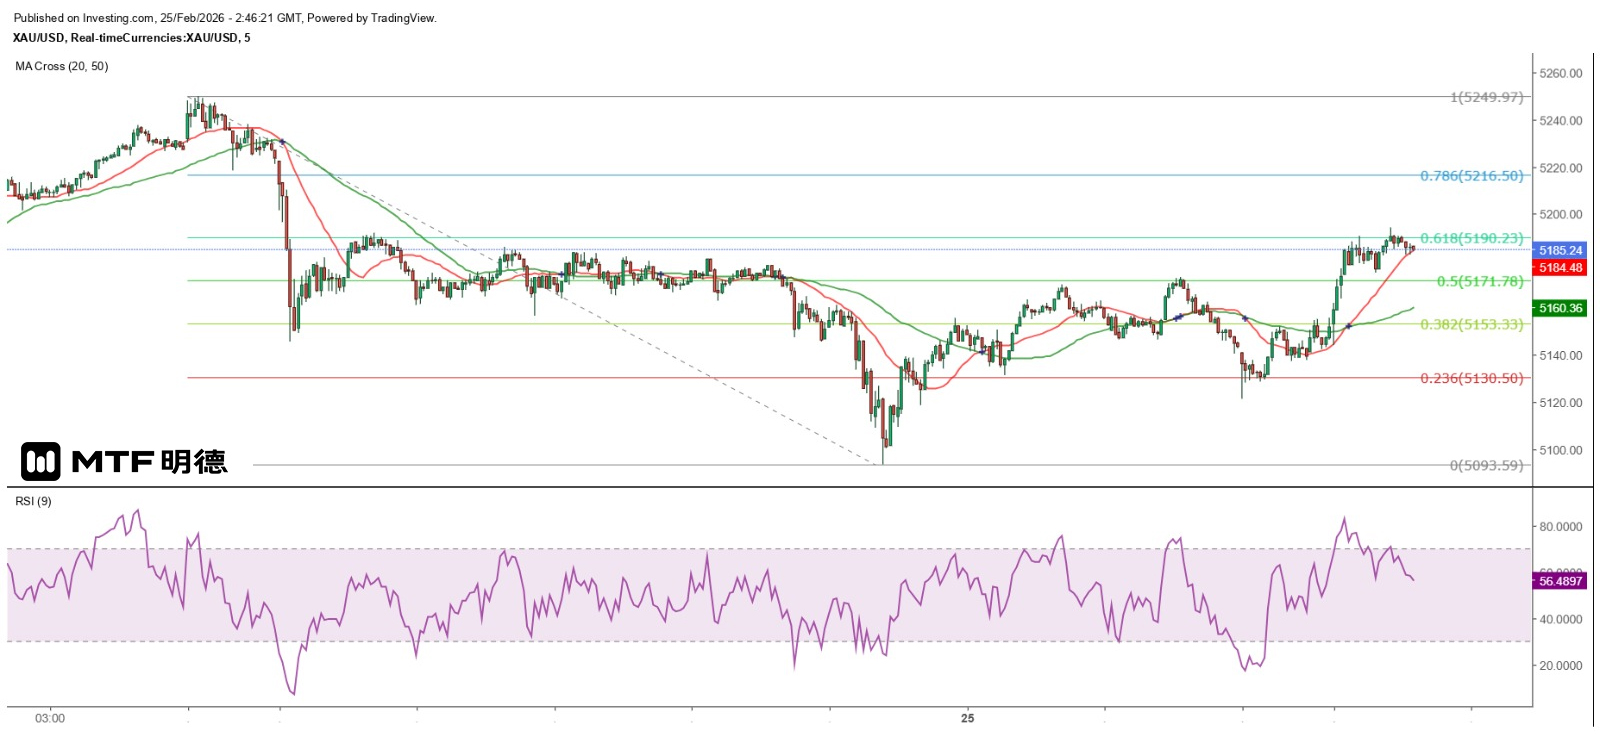1600x734 pixels.
Task: Click the blue 5185.24 current price tag
Action: pyautogui.click(x=1560, y=250)
